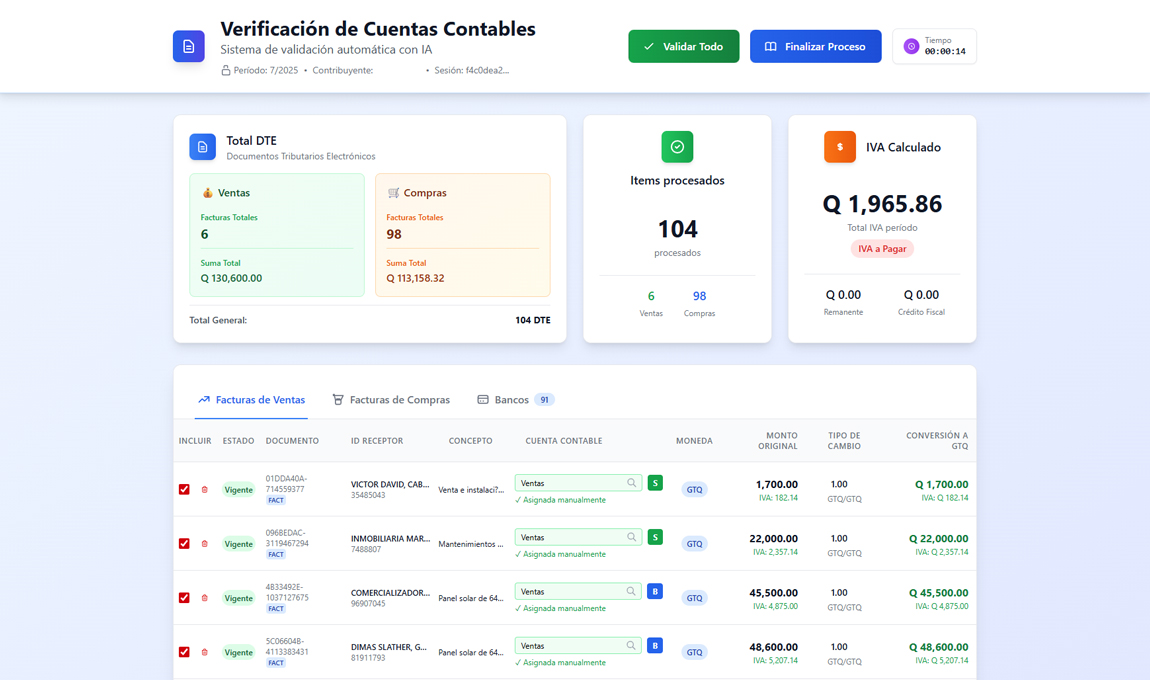1150x680 pixels.
Task: Disable the INCLUIR checkbox on the COMERCIALIZADOR row
Action: pyautogui.click(x=184, y=597)
